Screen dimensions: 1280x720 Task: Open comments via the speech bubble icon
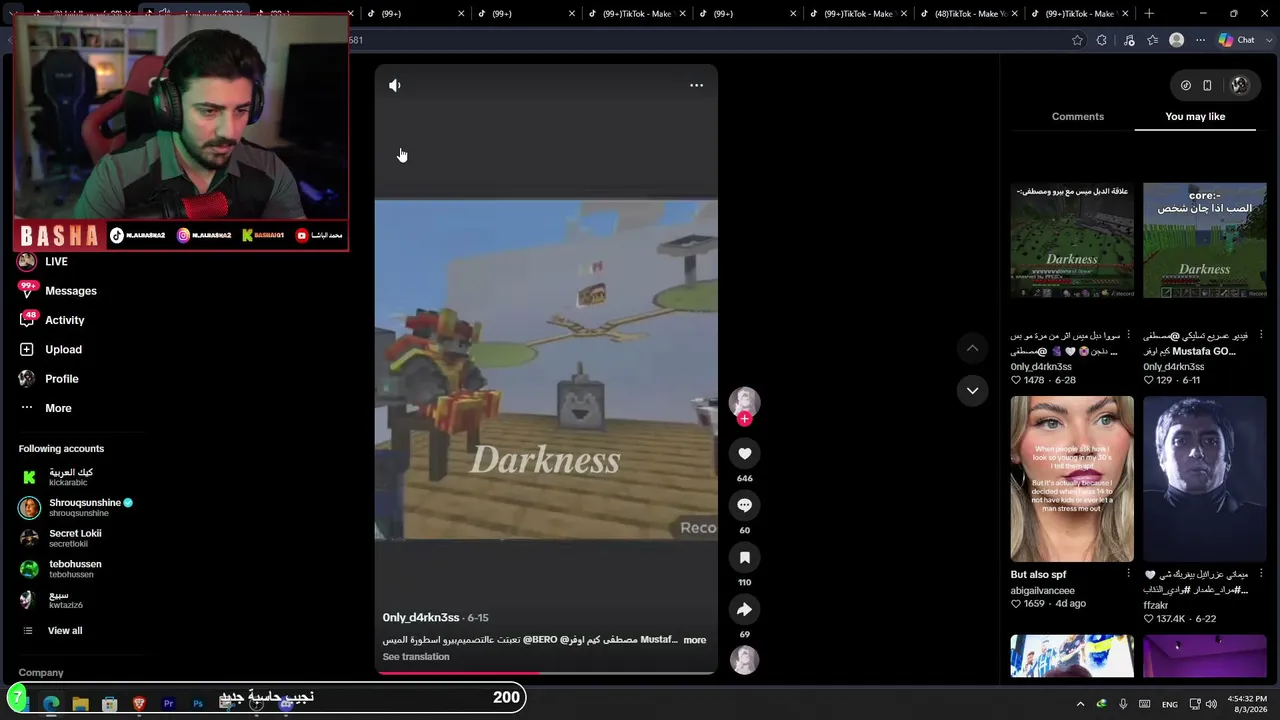pyautogui.click(x=744, y=506)
